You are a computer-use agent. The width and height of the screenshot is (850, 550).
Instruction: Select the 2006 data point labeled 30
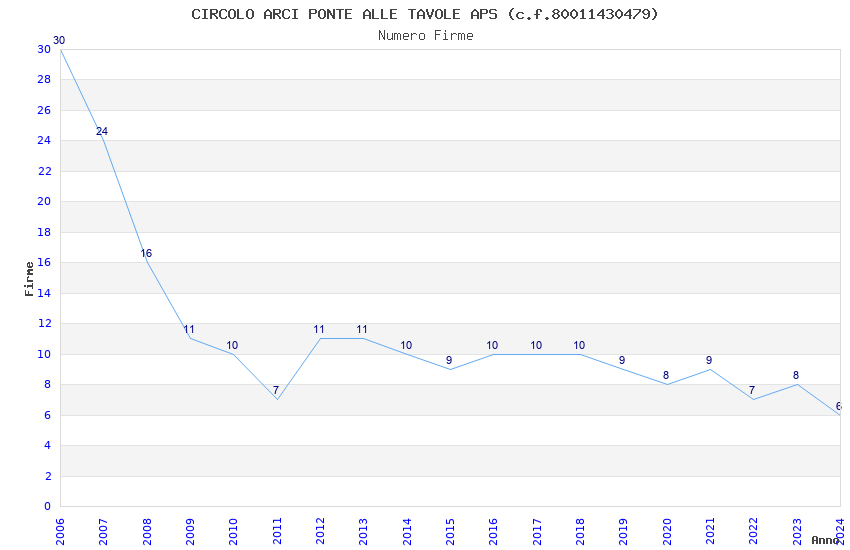59,41
